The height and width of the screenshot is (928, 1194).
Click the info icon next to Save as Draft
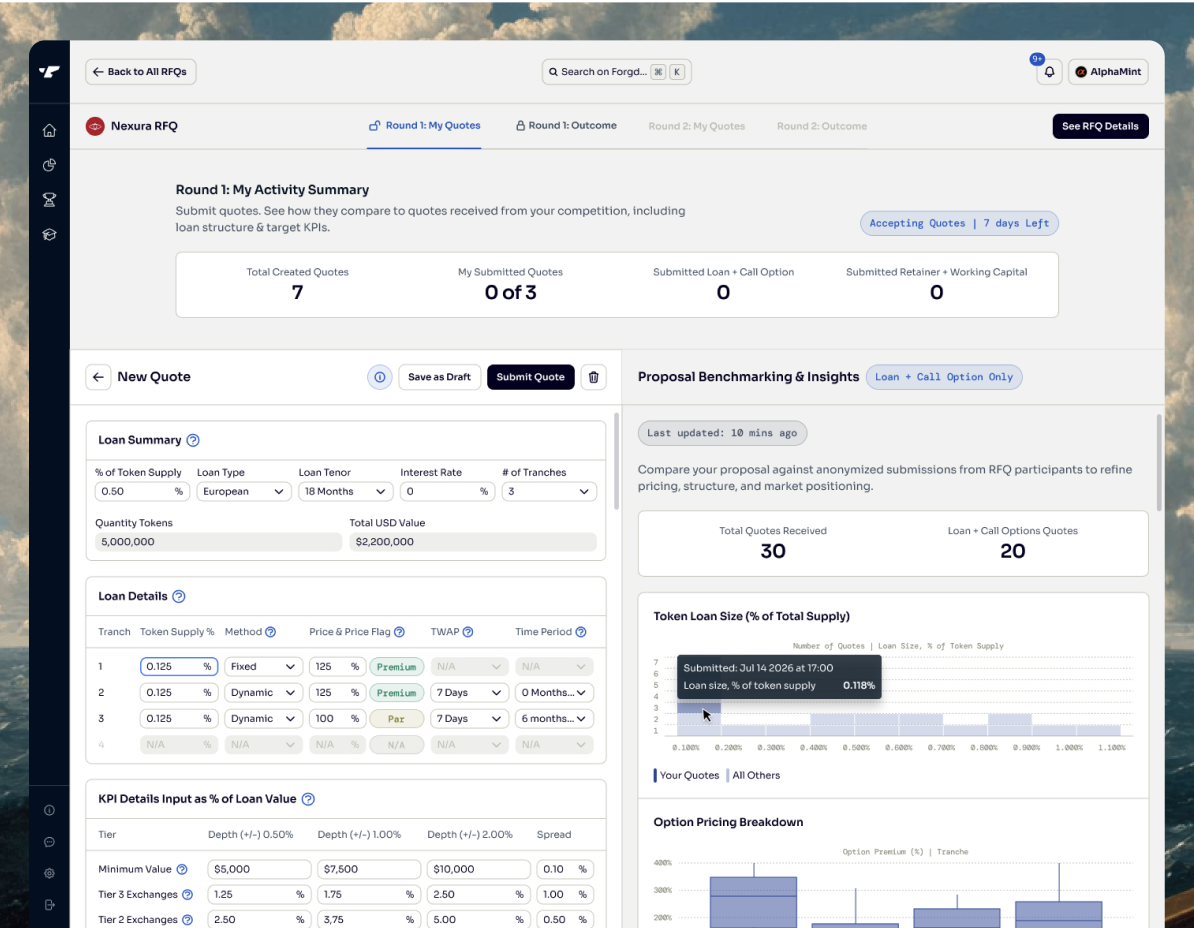click(379, 377)
